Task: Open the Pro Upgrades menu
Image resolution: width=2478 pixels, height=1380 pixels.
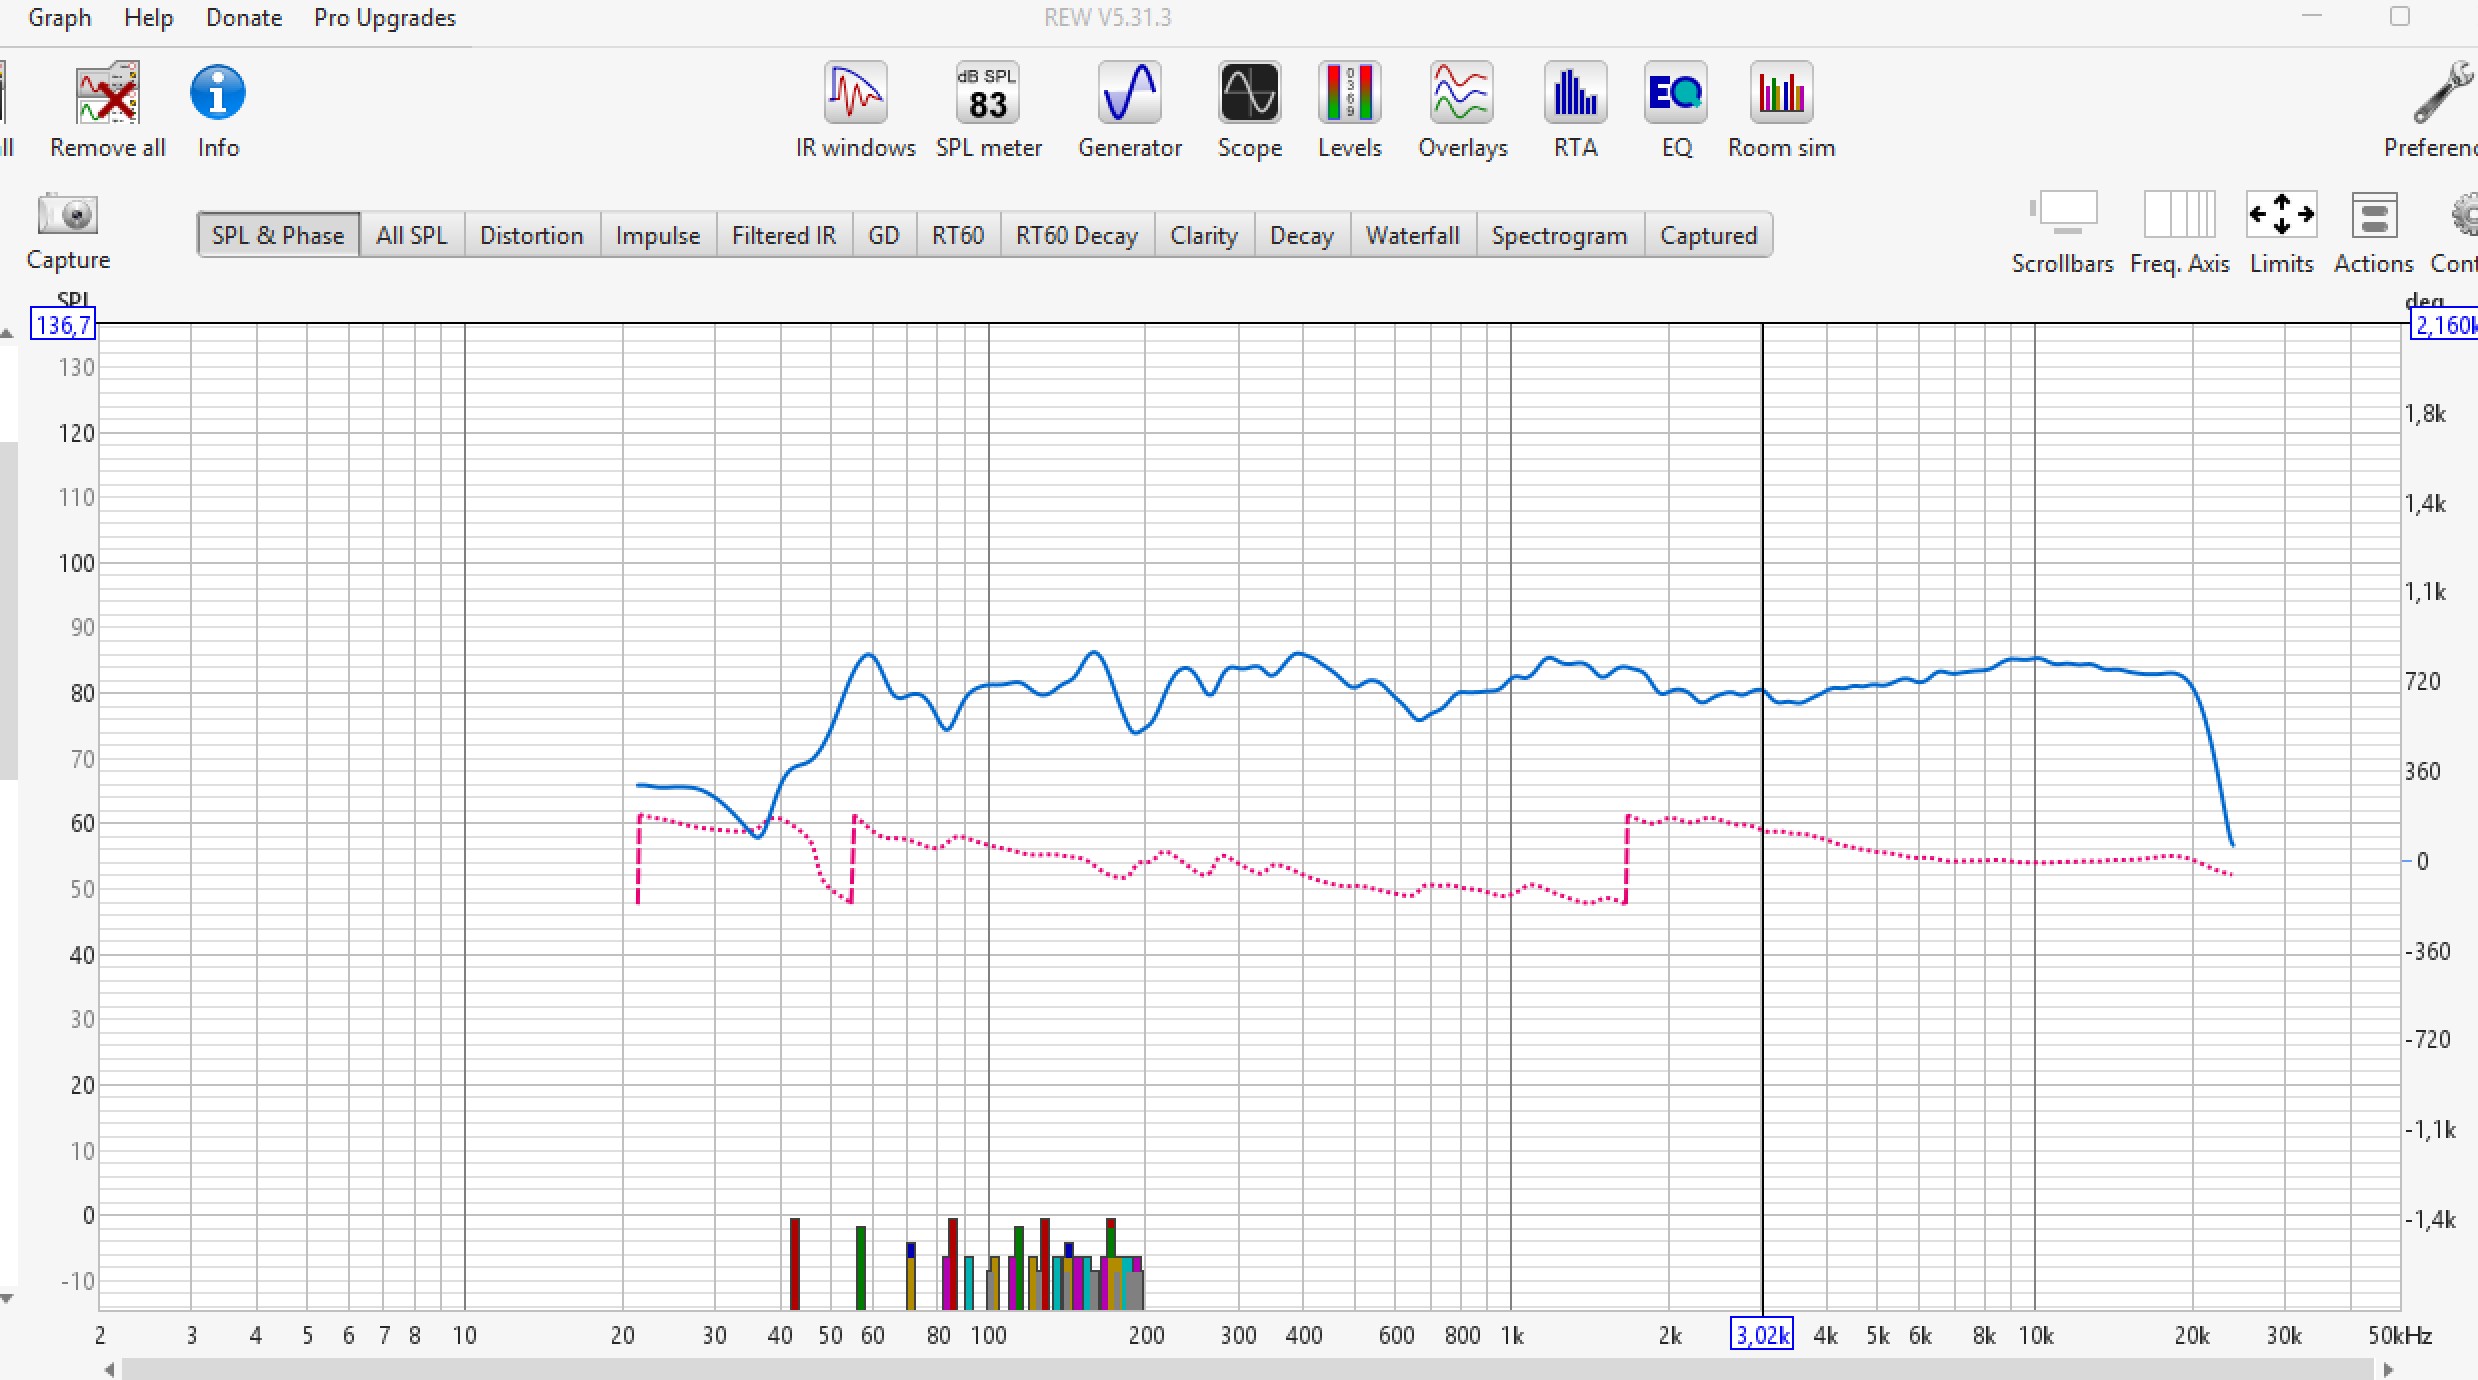Action: point(384,18)
